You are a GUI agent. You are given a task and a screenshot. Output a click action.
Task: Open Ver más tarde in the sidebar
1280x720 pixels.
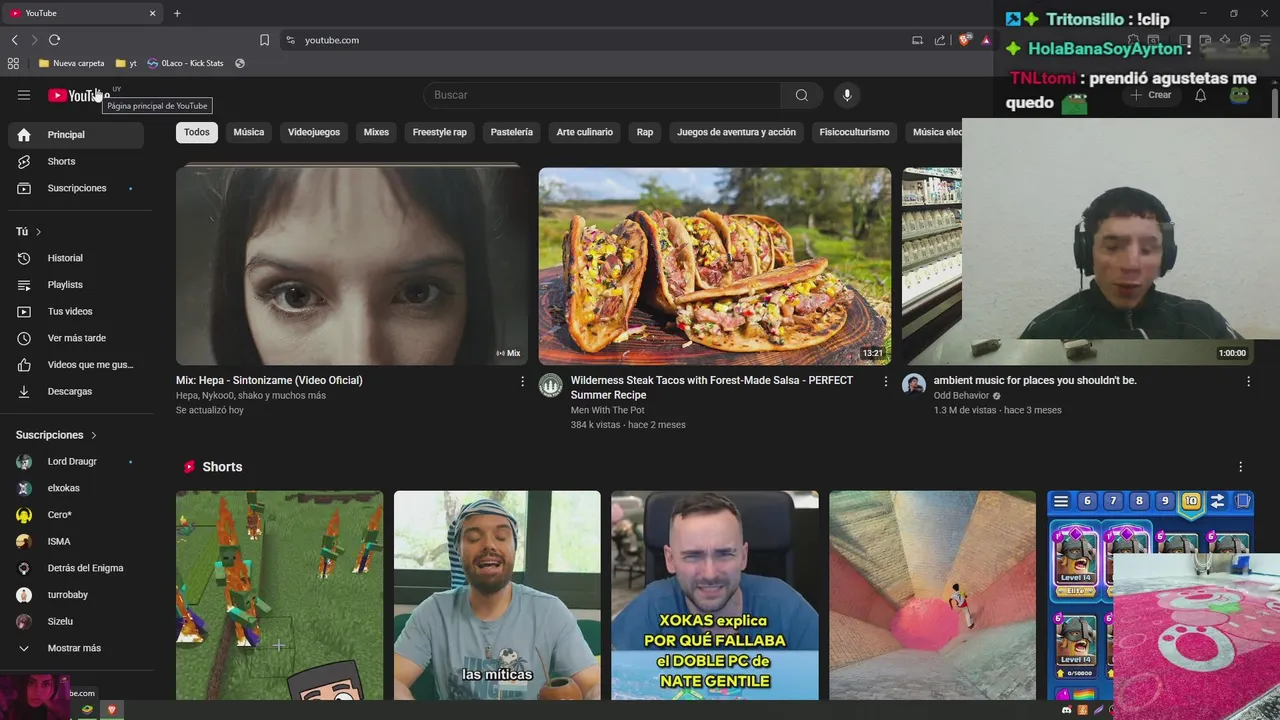point(76,338)
